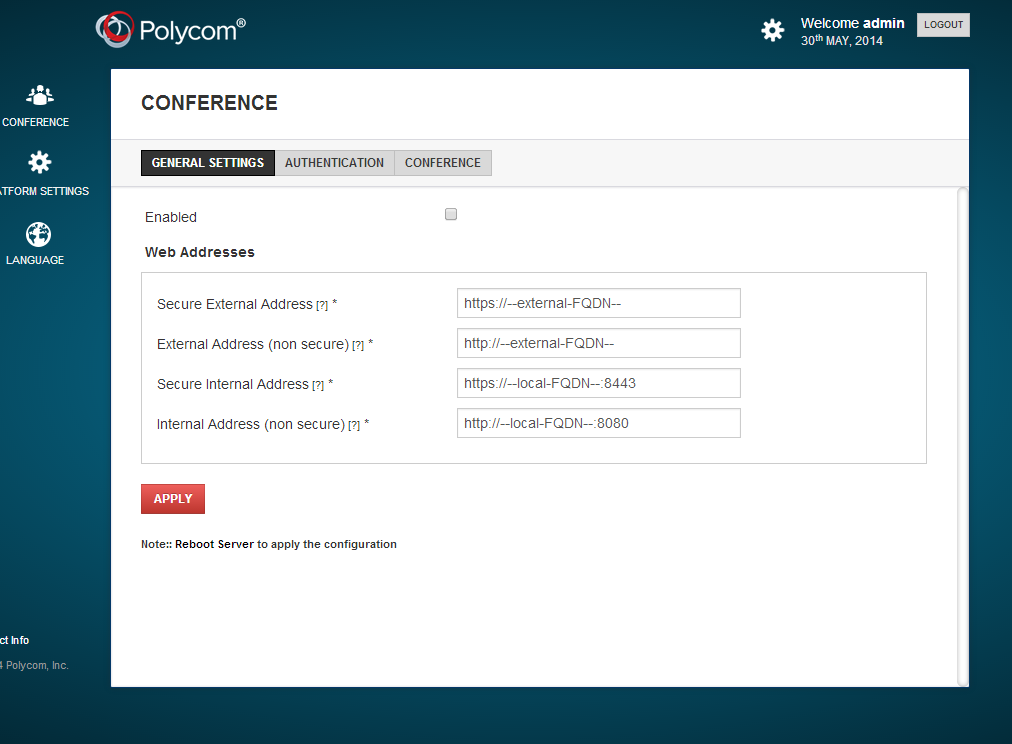Click the 'Web Addresses' heading
This screenshot has width=1012, height=744.
[199, 252]
